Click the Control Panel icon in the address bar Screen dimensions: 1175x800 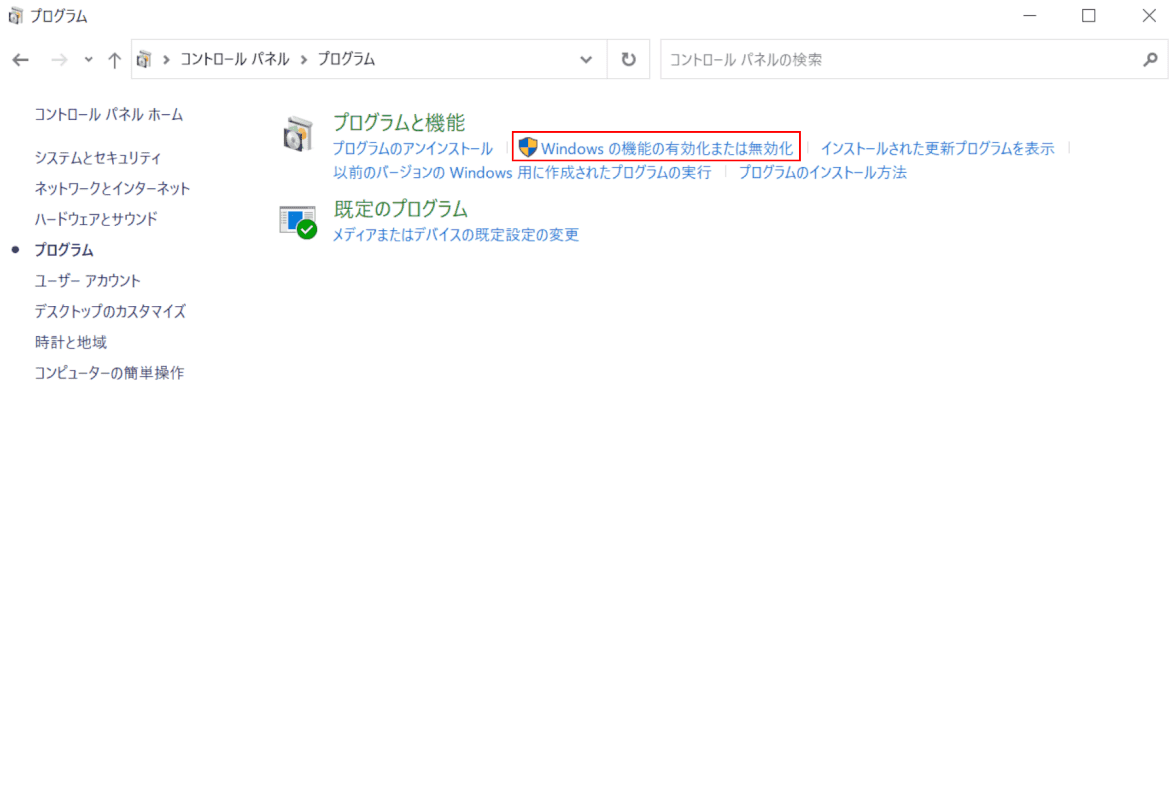(x=145, y=59)
